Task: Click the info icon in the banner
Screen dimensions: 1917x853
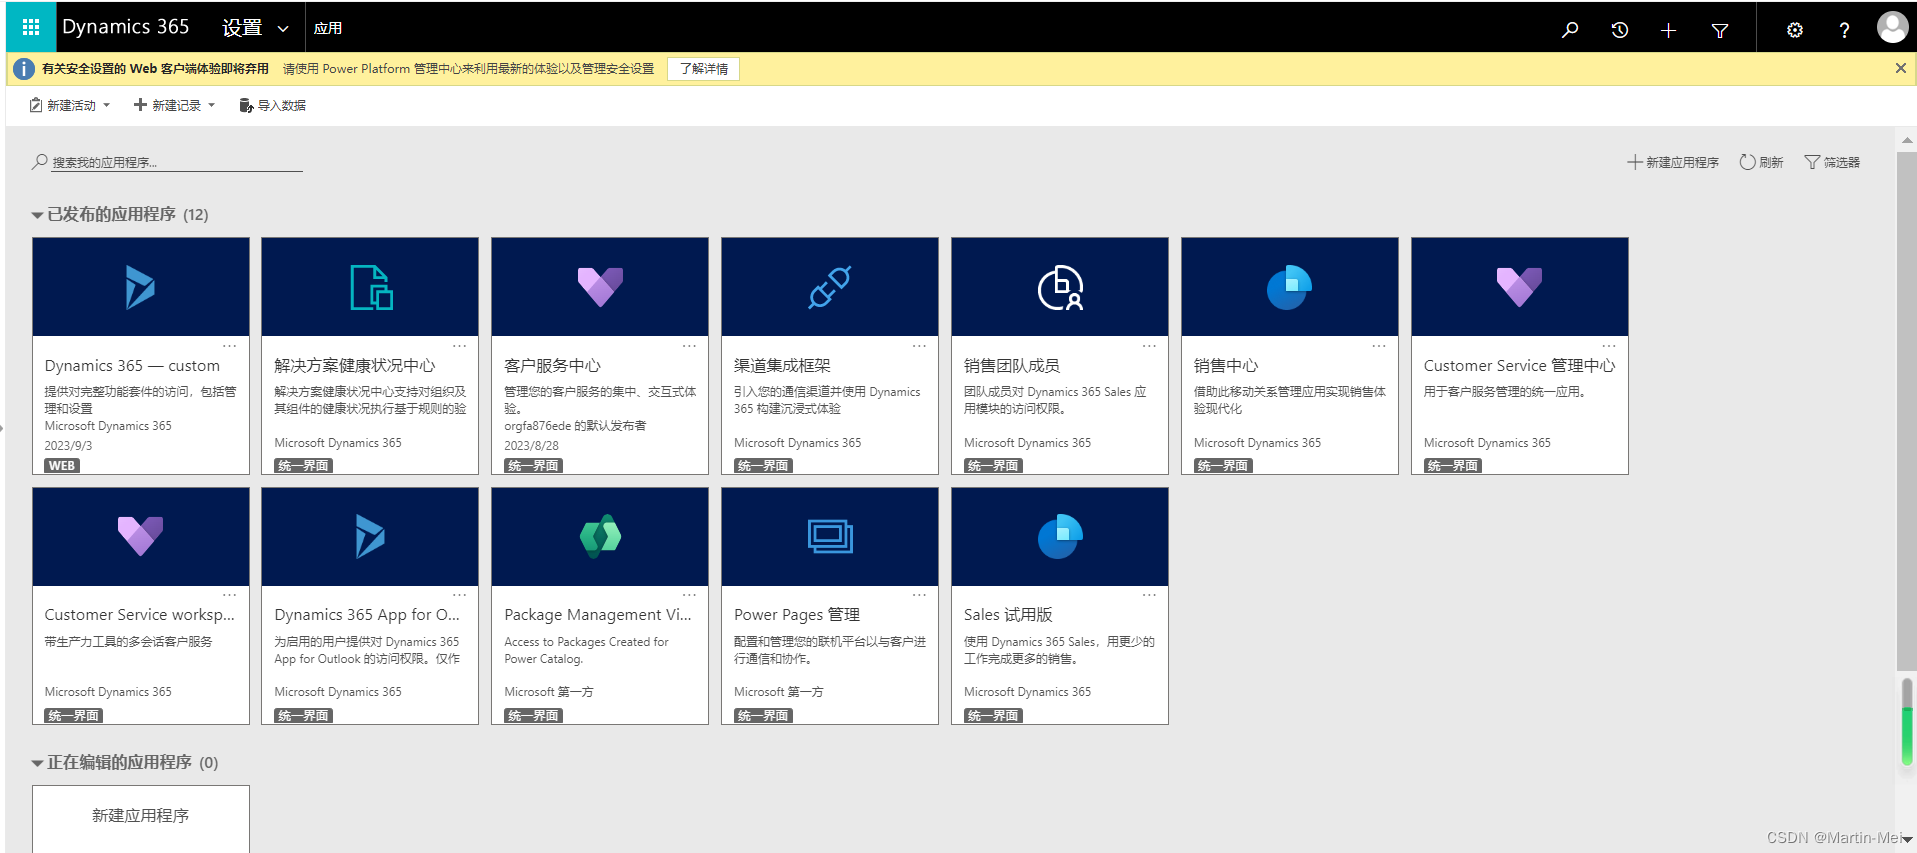Action: [x=23, y=69]
